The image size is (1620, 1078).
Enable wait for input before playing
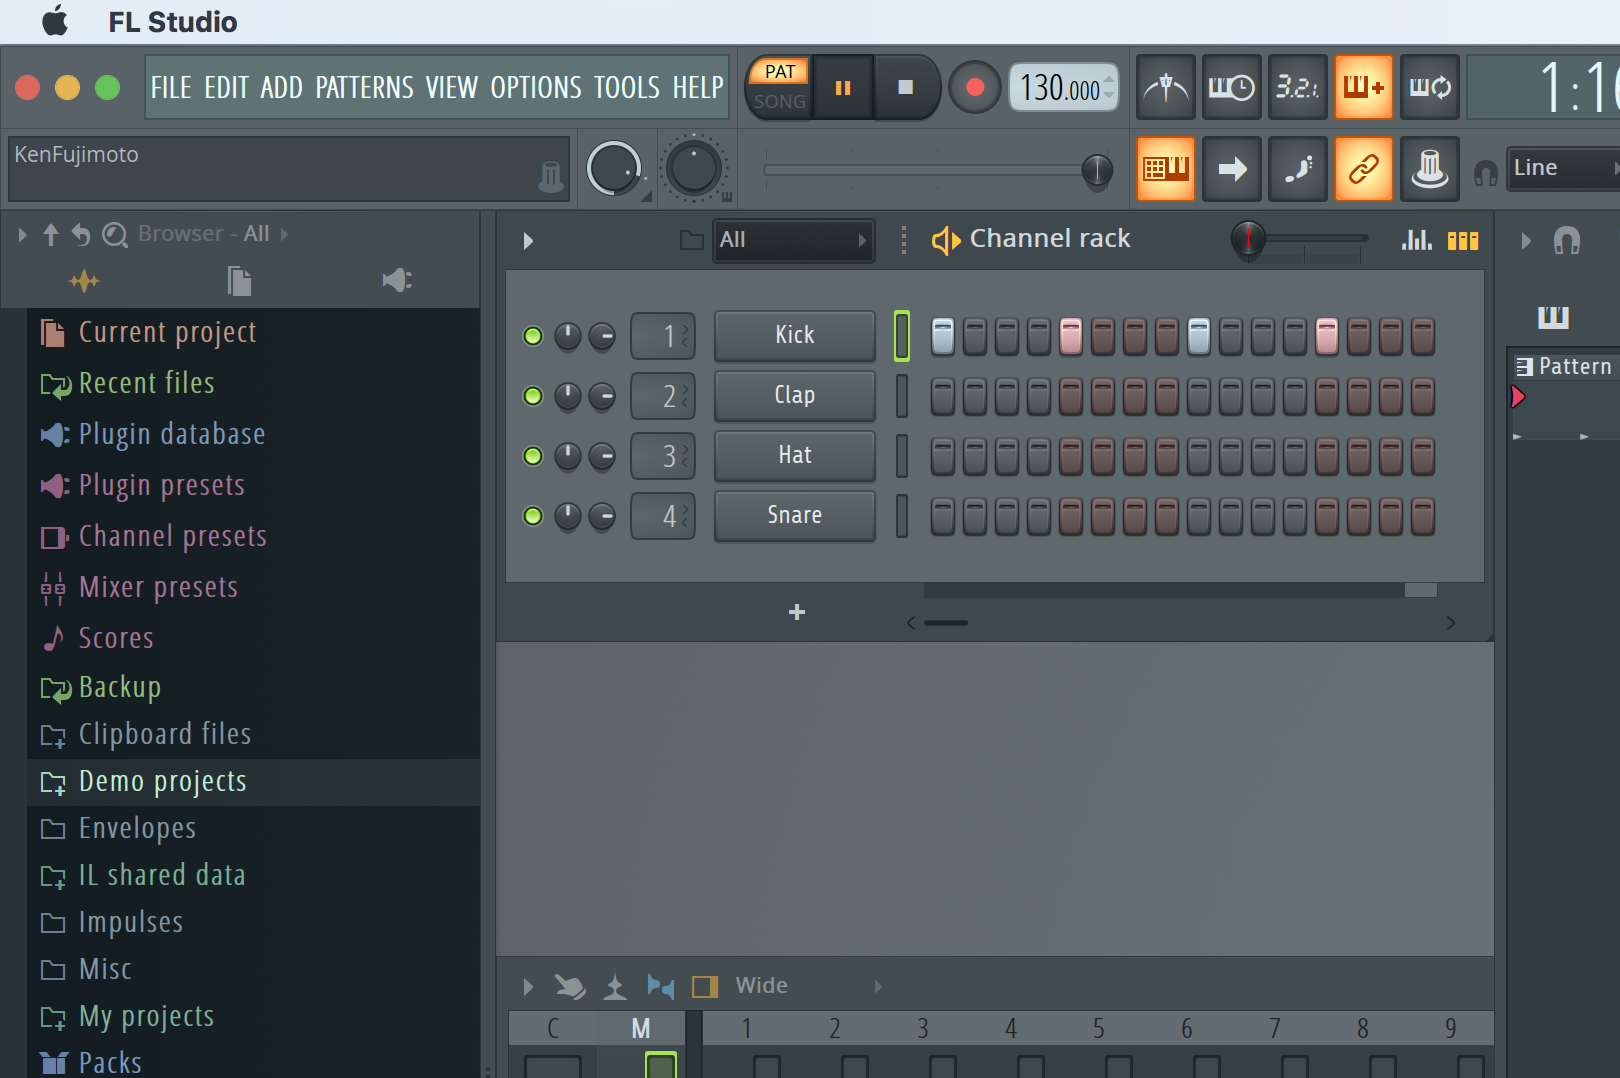click(1231, 88)
